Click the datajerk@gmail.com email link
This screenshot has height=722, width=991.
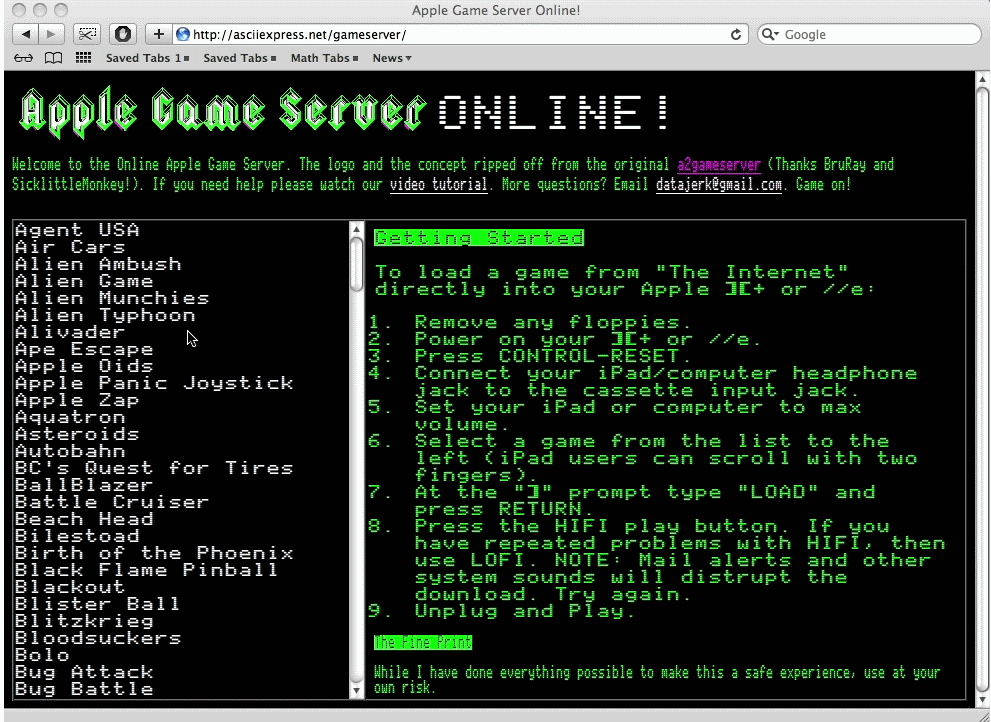(x=719, y=185)
